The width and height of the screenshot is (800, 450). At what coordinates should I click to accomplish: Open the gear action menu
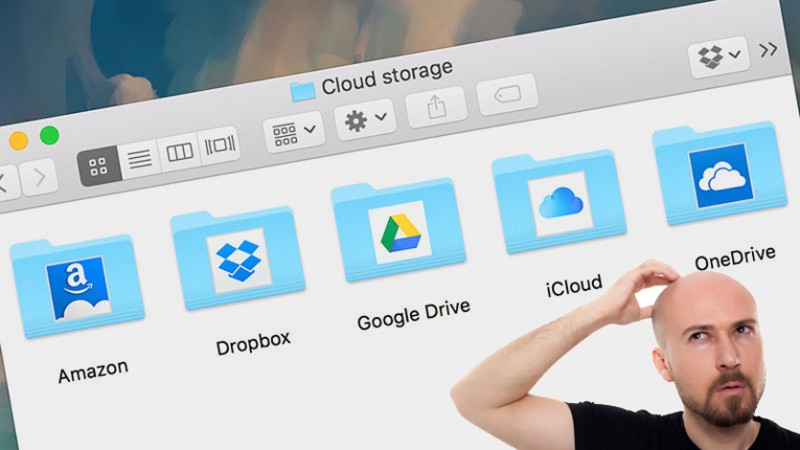(x=365, y=120)
